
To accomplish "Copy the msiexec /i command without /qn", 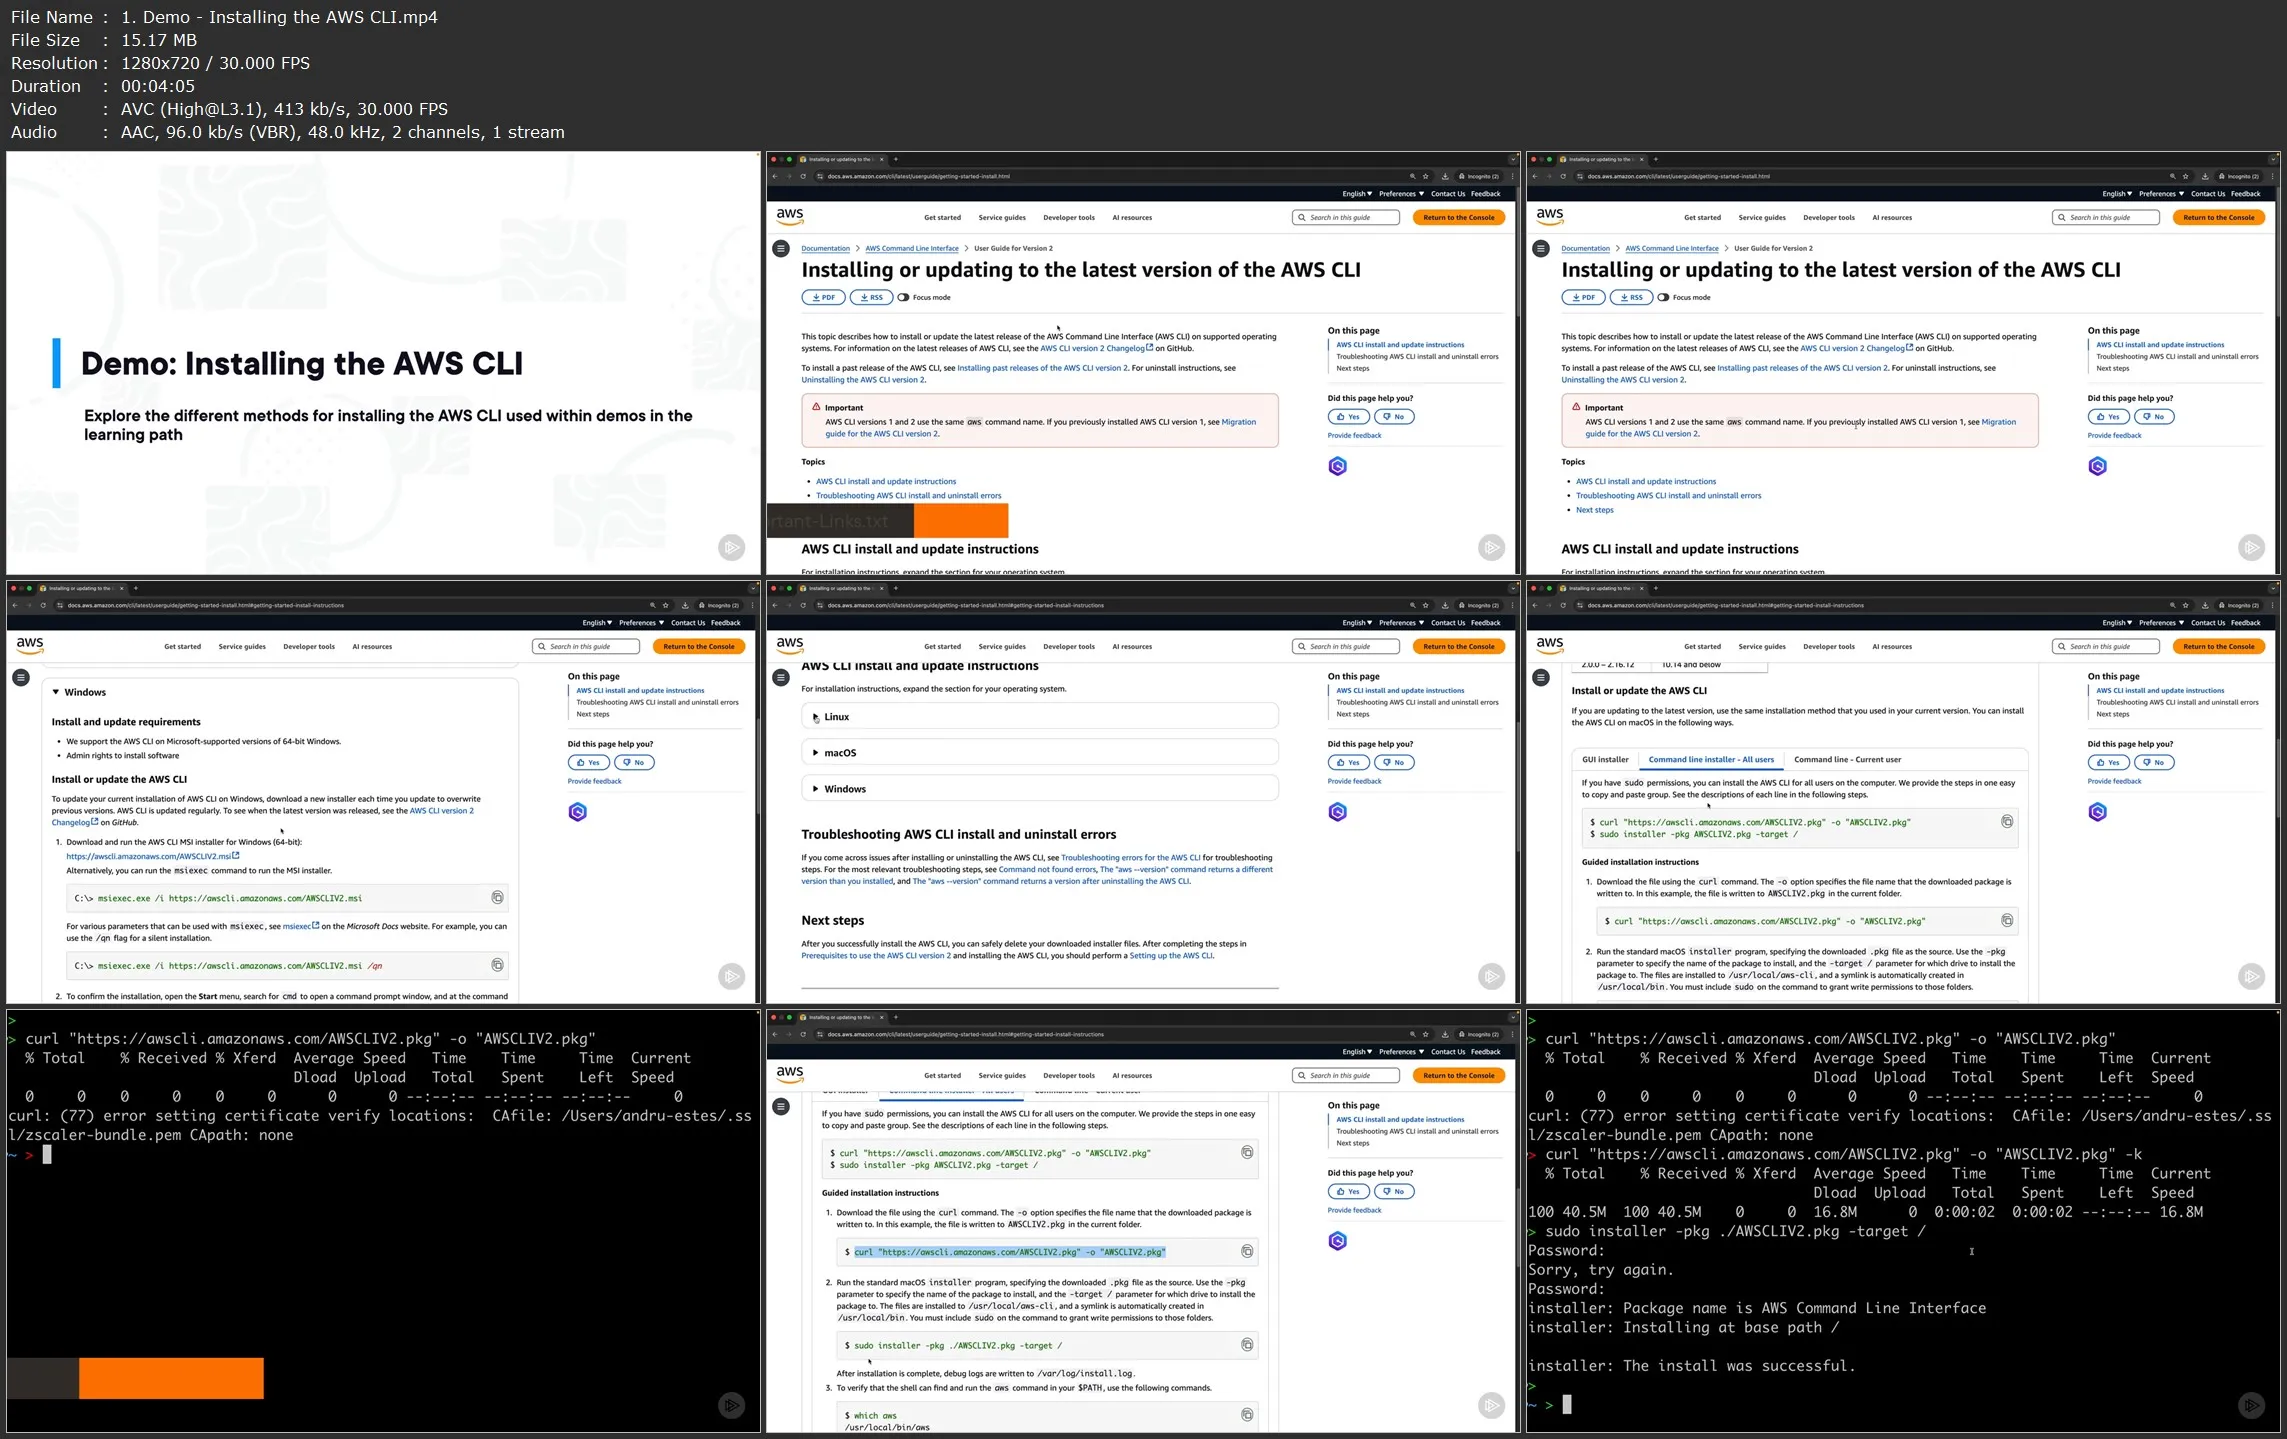I will point(497,897).
